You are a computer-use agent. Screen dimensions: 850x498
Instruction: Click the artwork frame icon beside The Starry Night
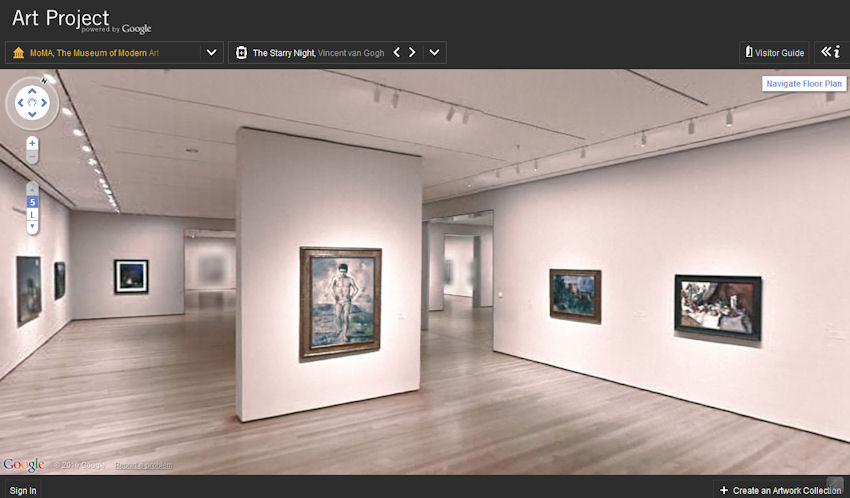[x=242, y=53]
